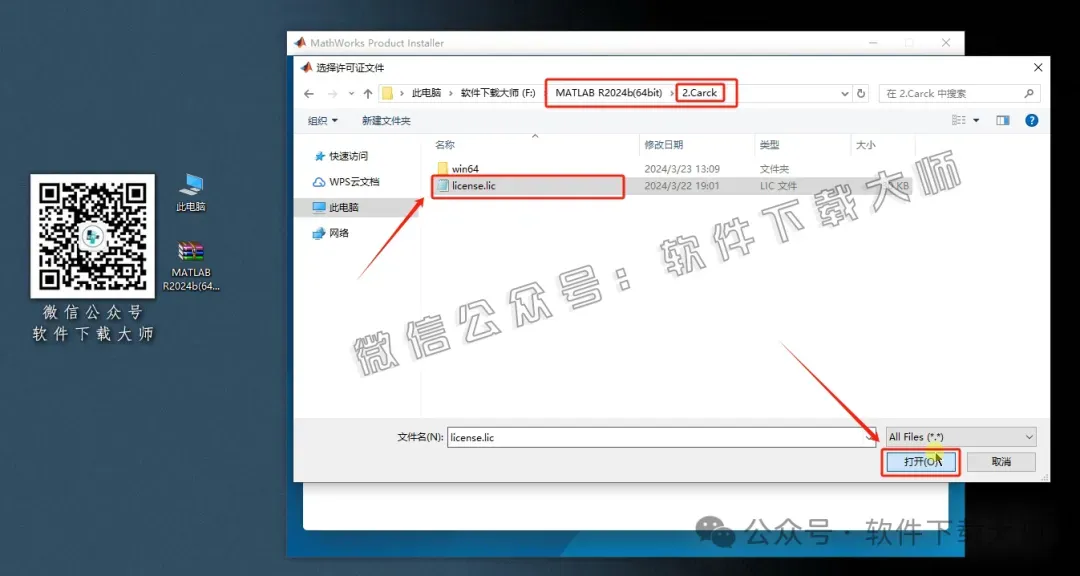1080x576 pixels.
Task: Open help with the blue question icon
Action: click(1031, 121)
